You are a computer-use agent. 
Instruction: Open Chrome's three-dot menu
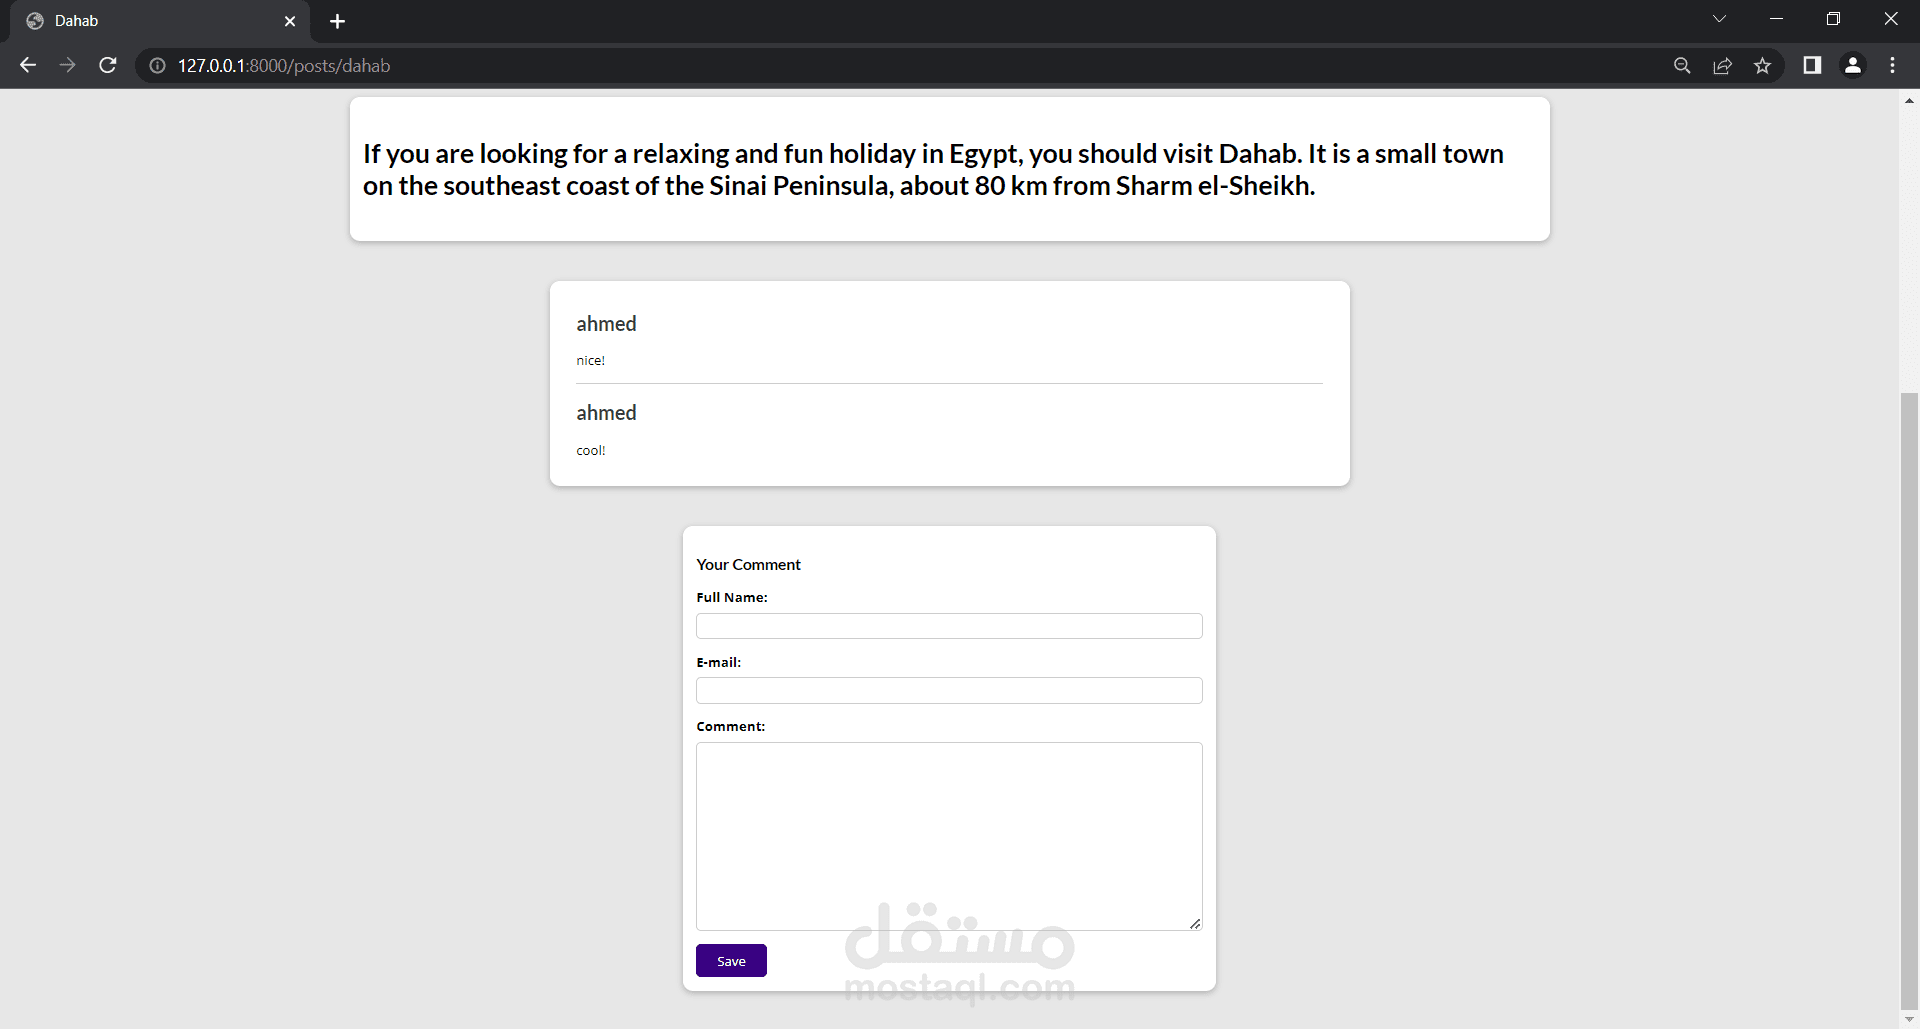(x=1892, y=66)
